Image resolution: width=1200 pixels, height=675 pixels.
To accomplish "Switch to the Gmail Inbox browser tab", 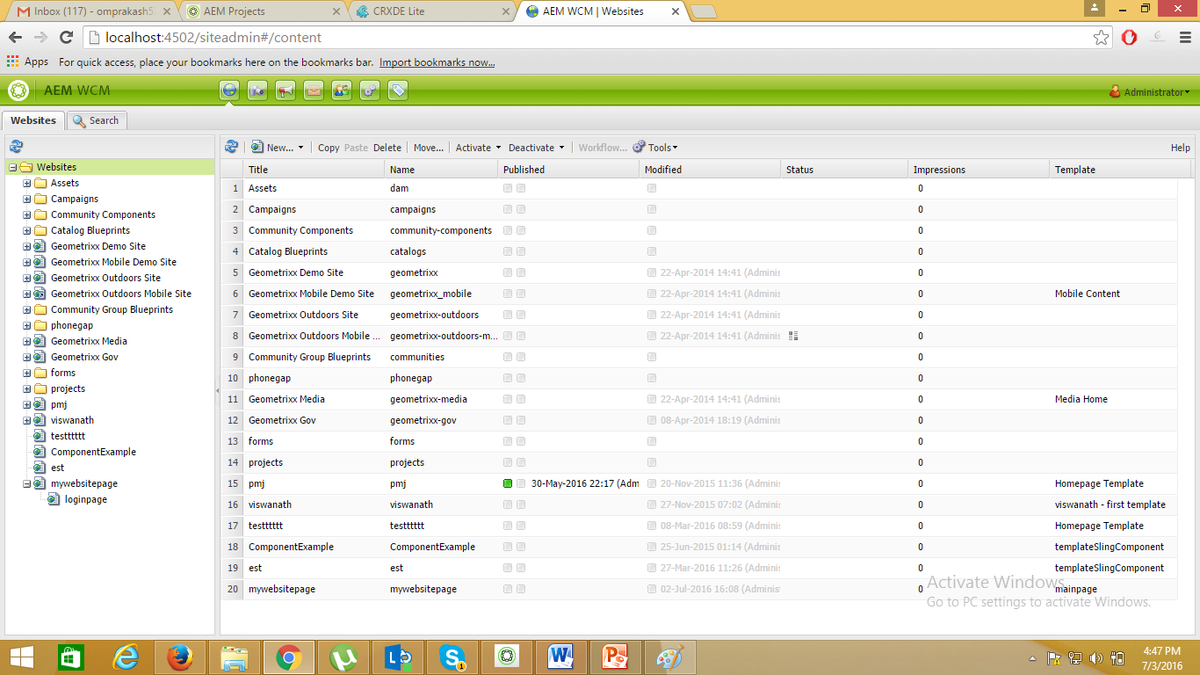I will (x=95, y=11).
